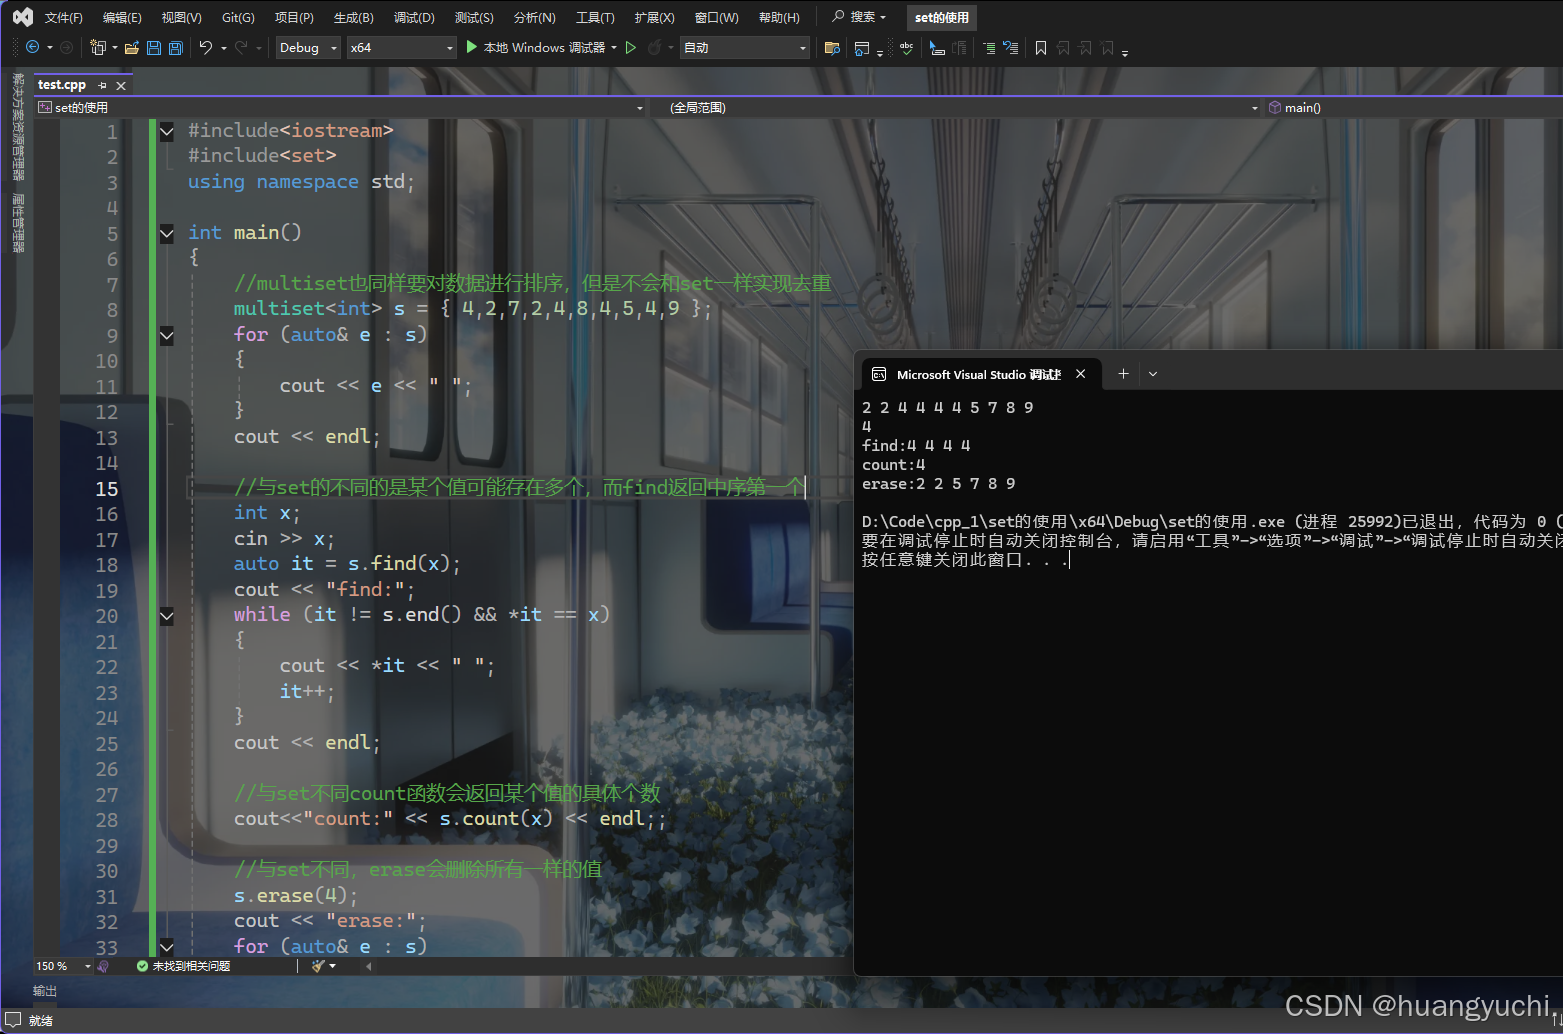Undo the last edit
This screenshot has height=1034, width=1563.
(x=205, y=47)
